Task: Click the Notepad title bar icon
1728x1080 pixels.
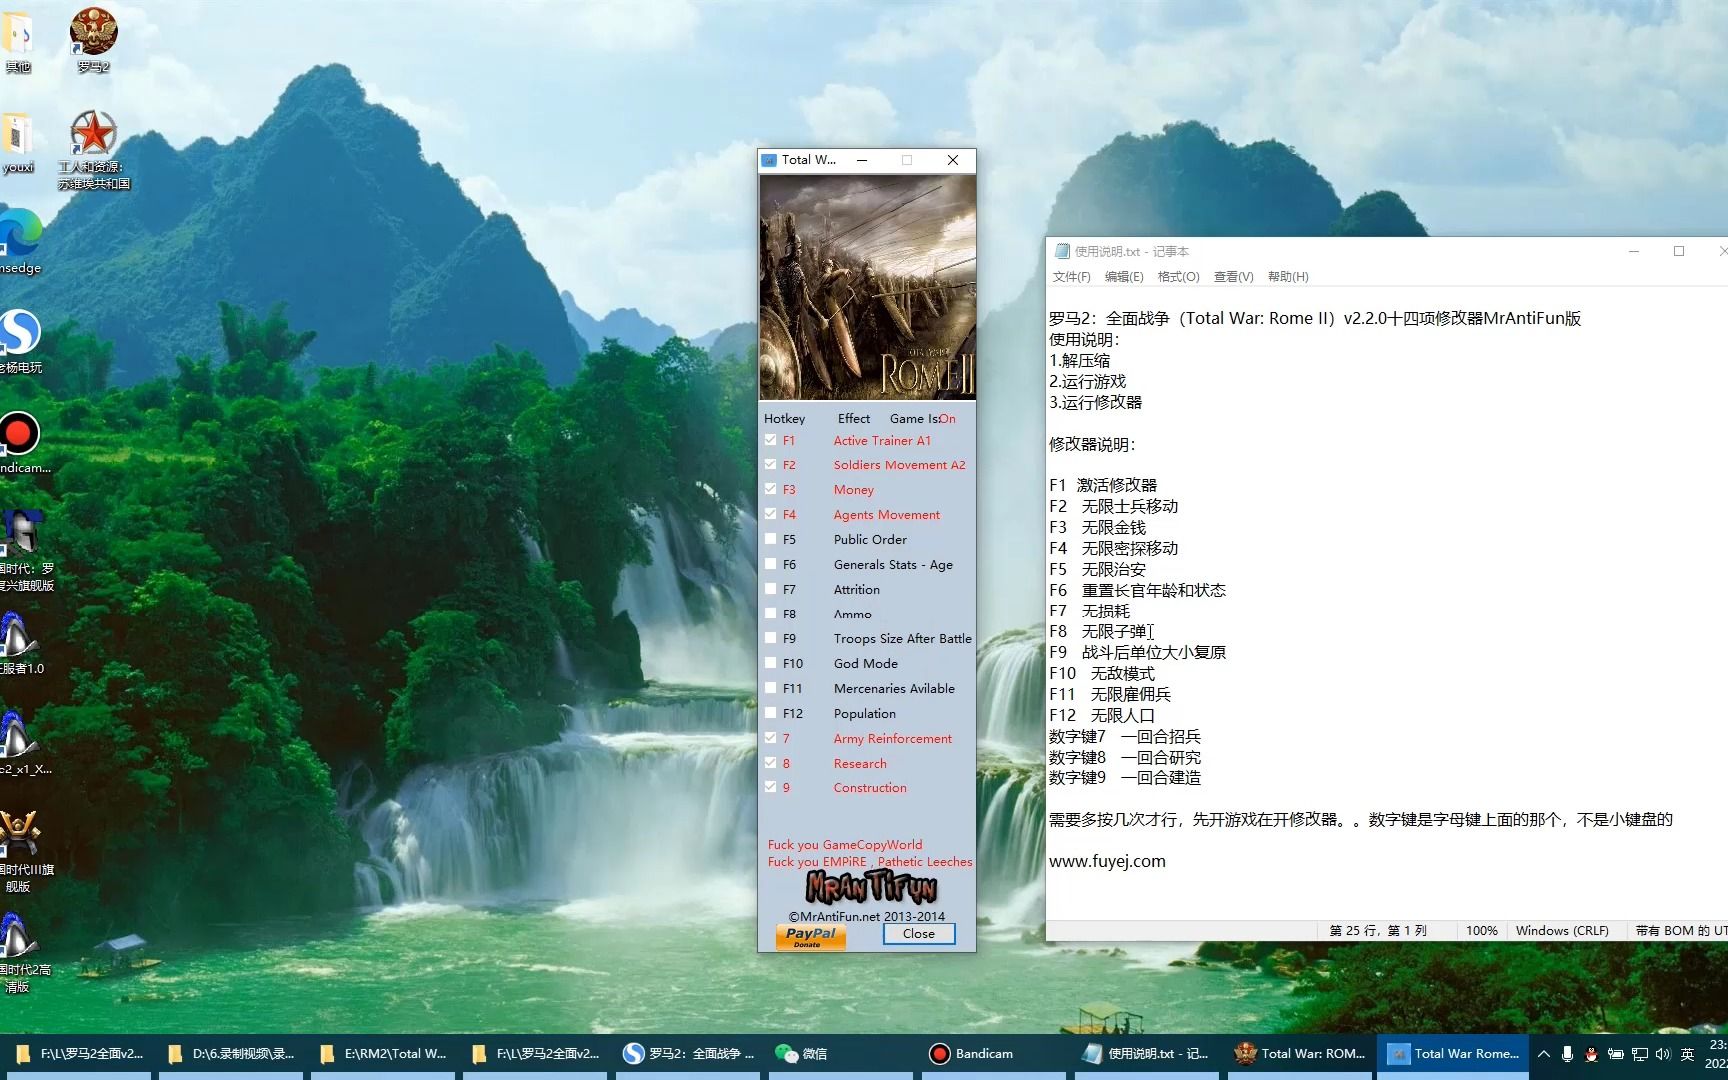Action: coord(1062,251)
